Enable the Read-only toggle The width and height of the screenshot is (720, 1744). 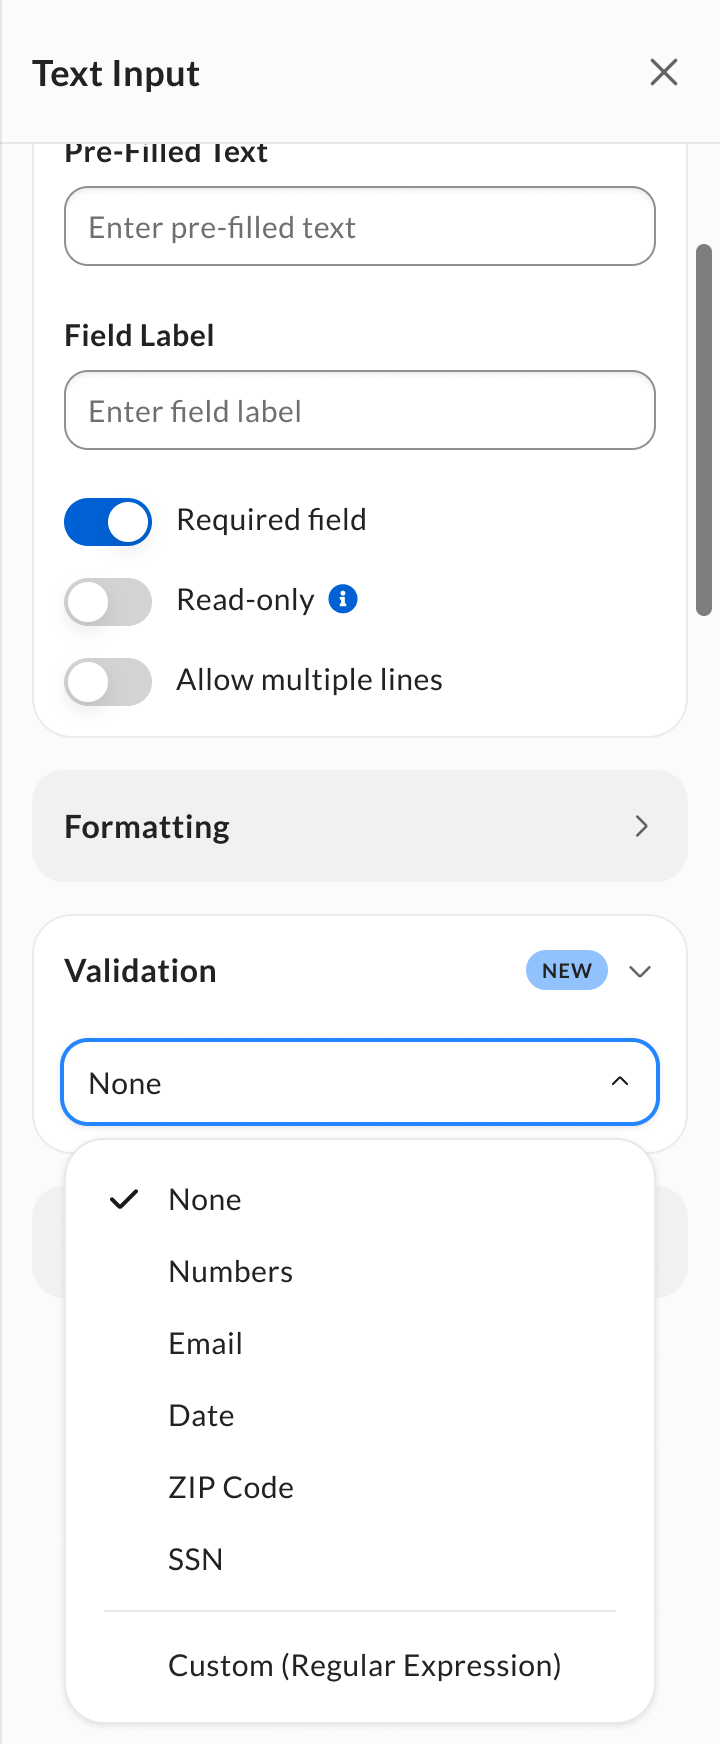tap(107, 601)
